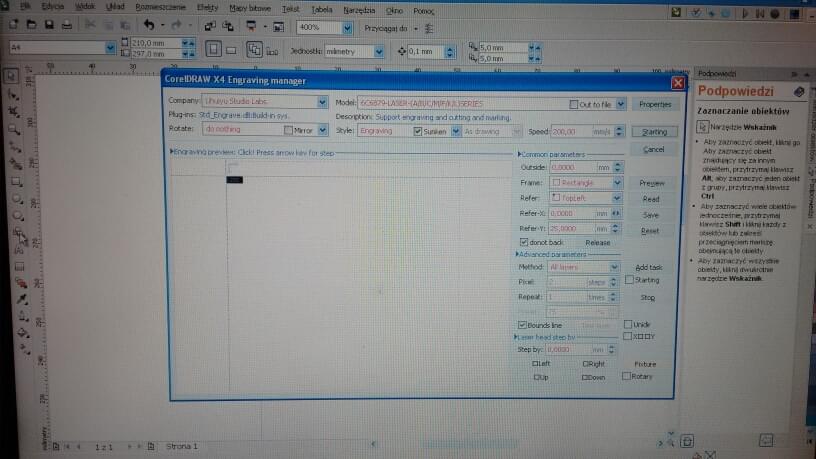Click the Starting button at top right

point(654,132)
